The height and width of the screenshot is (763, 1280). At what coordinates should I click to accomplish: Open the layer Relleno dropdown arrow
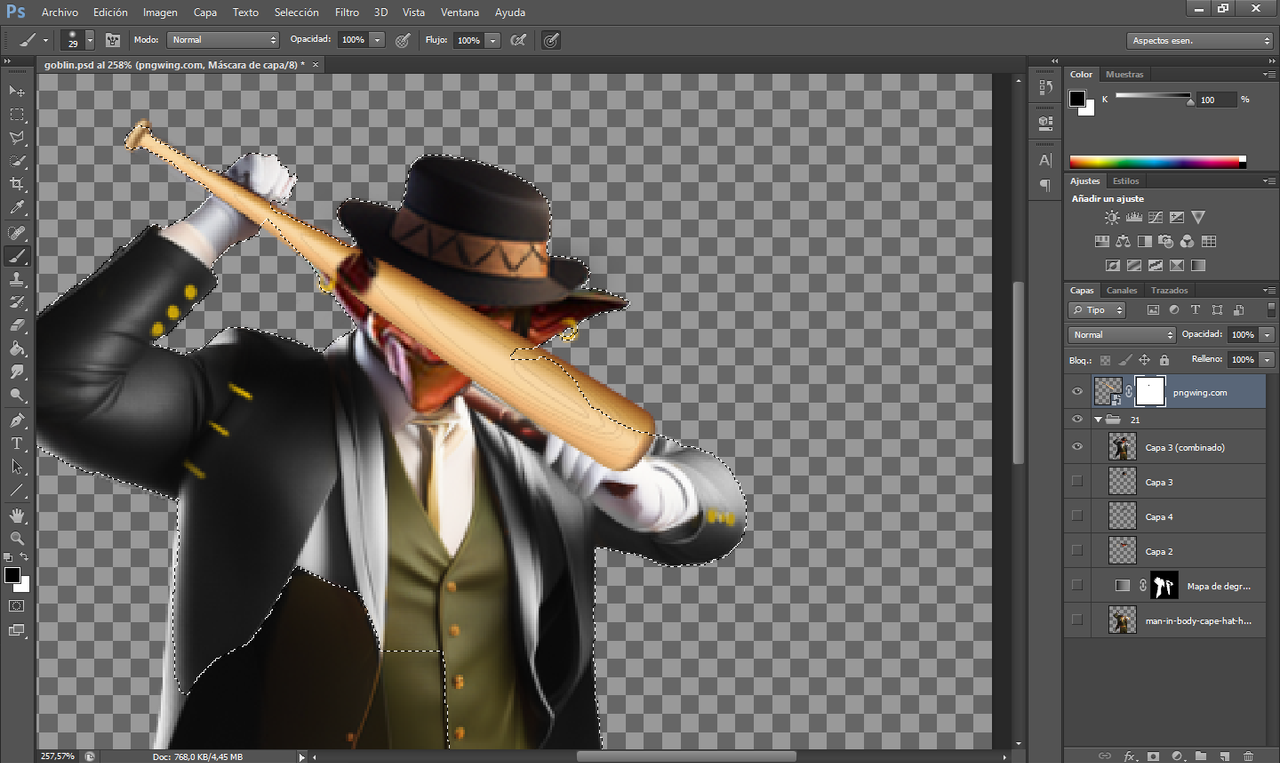tap(1267, 359)
